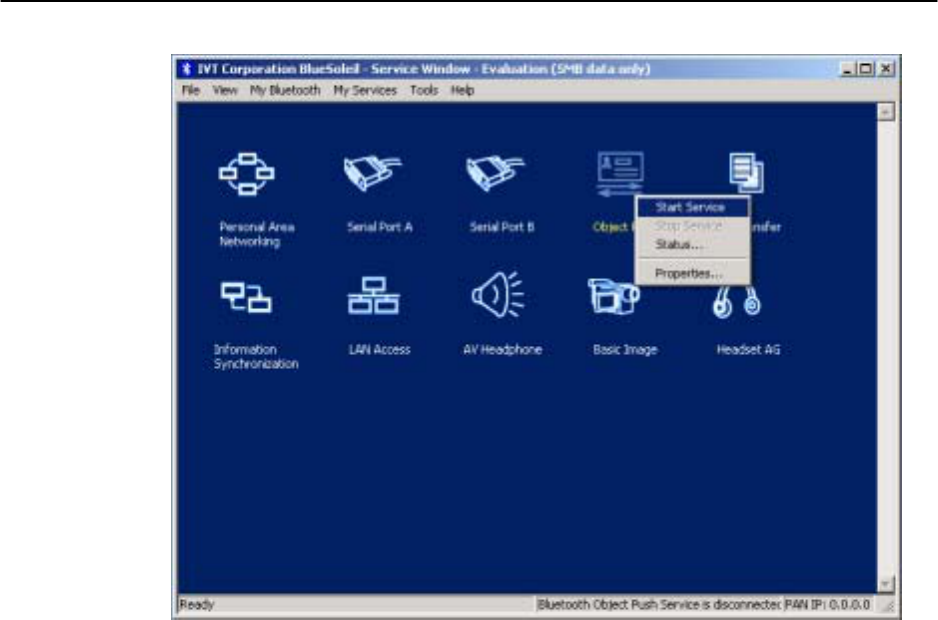938x620 pixels.
Task: Click the PAN IP: 0.0.0.0 status entry
Action: [828, 604]
